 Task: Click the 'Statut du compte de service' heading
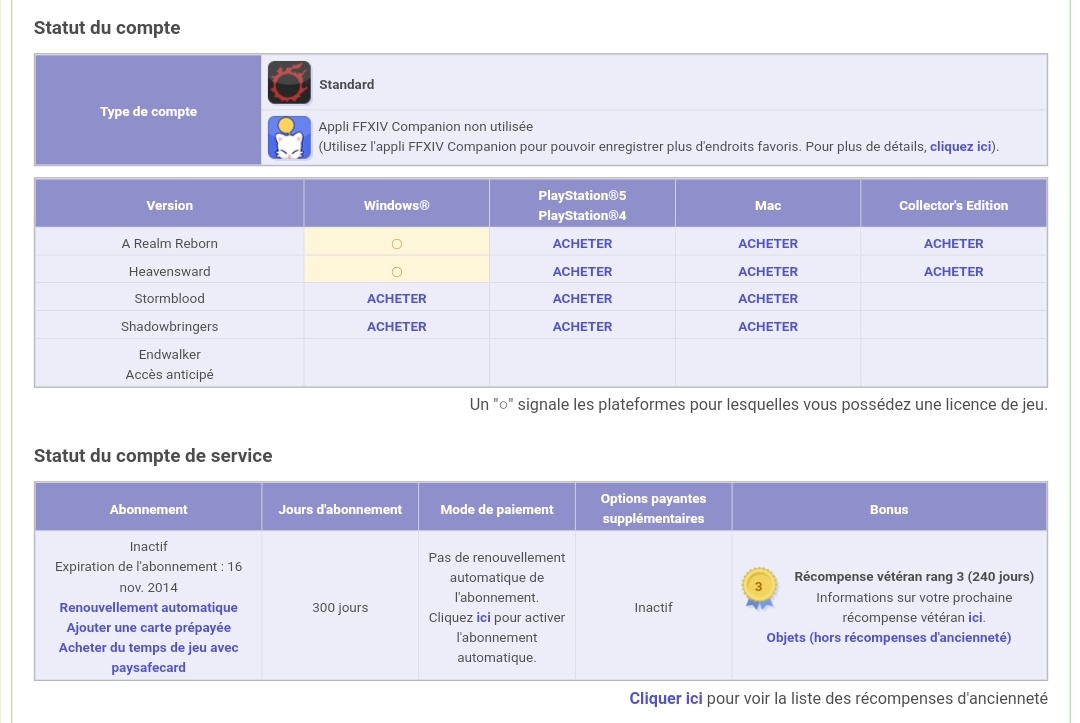[x=153, y=456]
